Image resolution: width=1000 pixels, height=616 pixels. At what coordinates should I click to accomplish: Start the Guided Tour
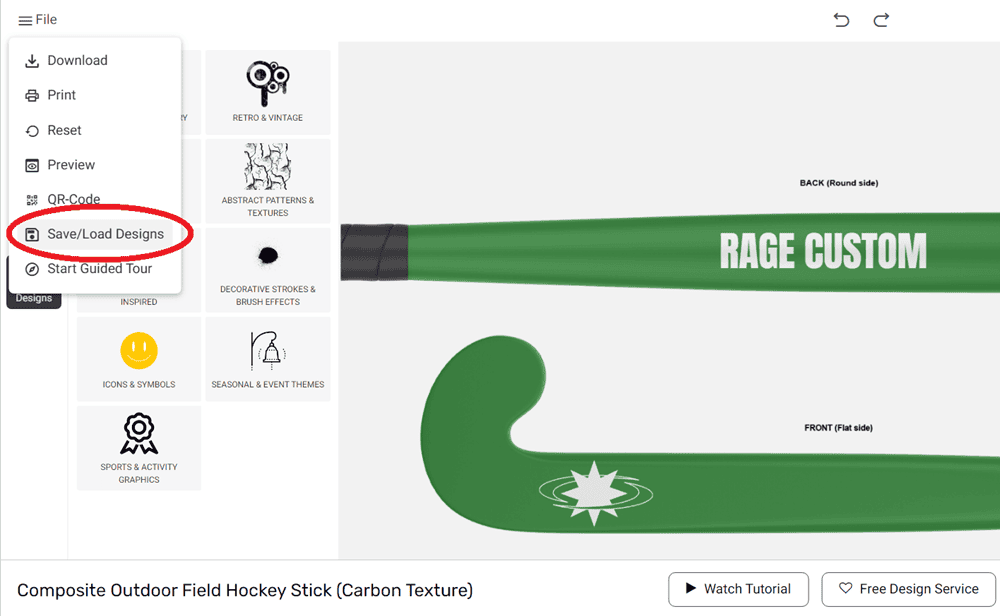(99, 269)
